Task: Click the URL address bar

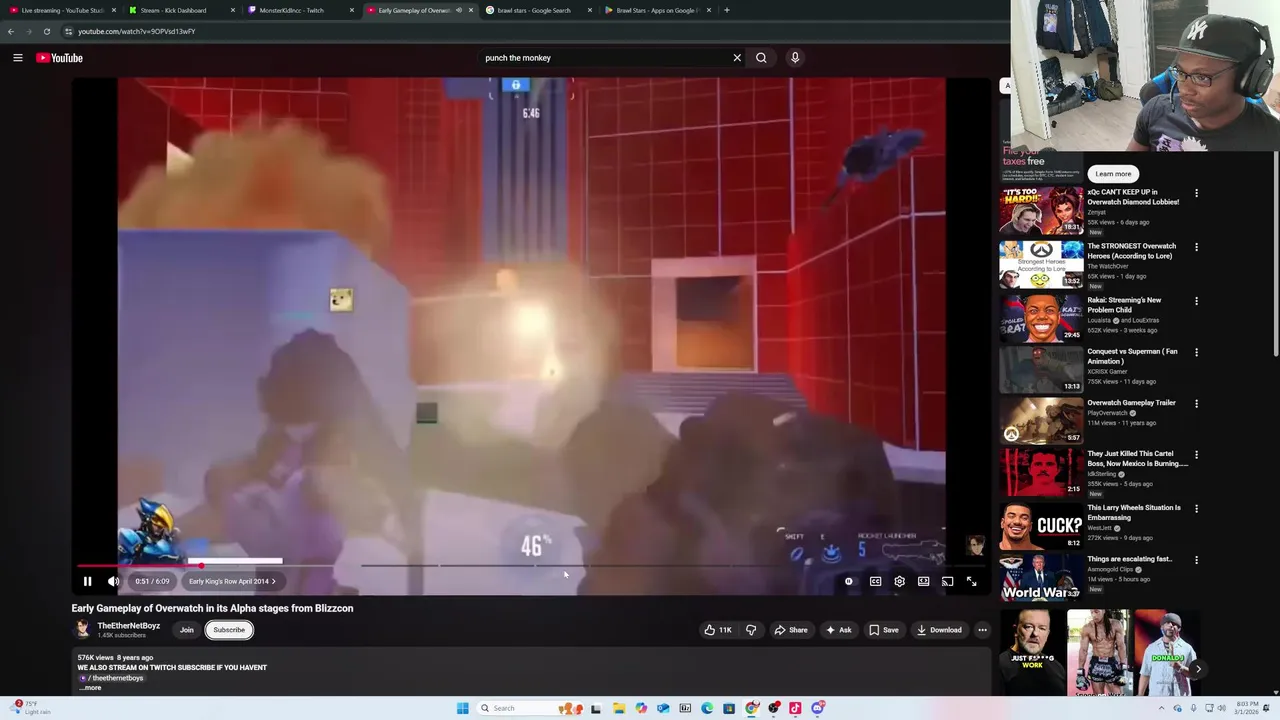Action: pyautogui.click(x=530, y=31)
